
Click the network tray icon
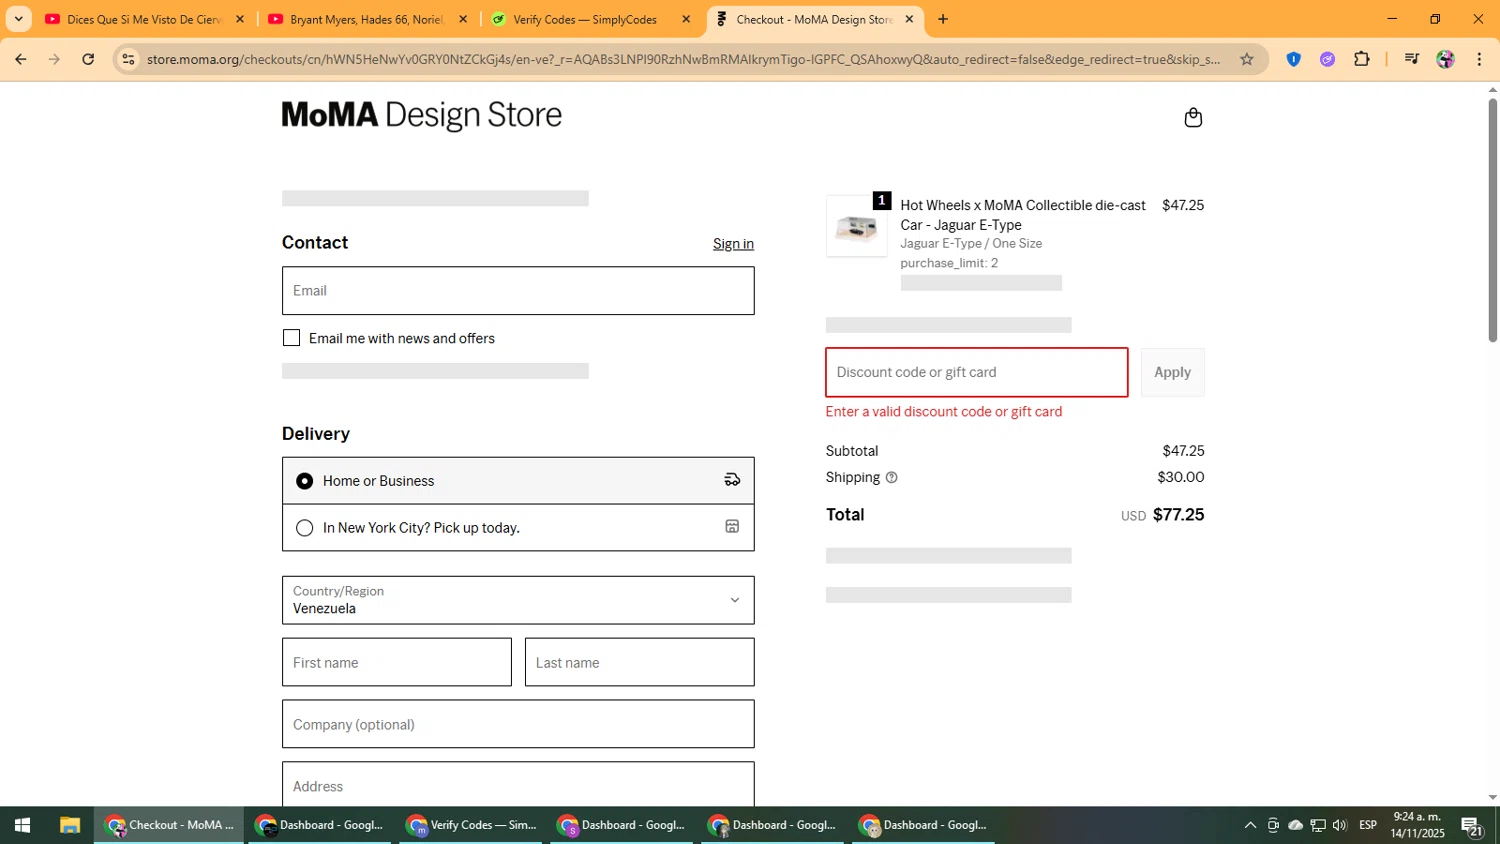(1317, 825)
